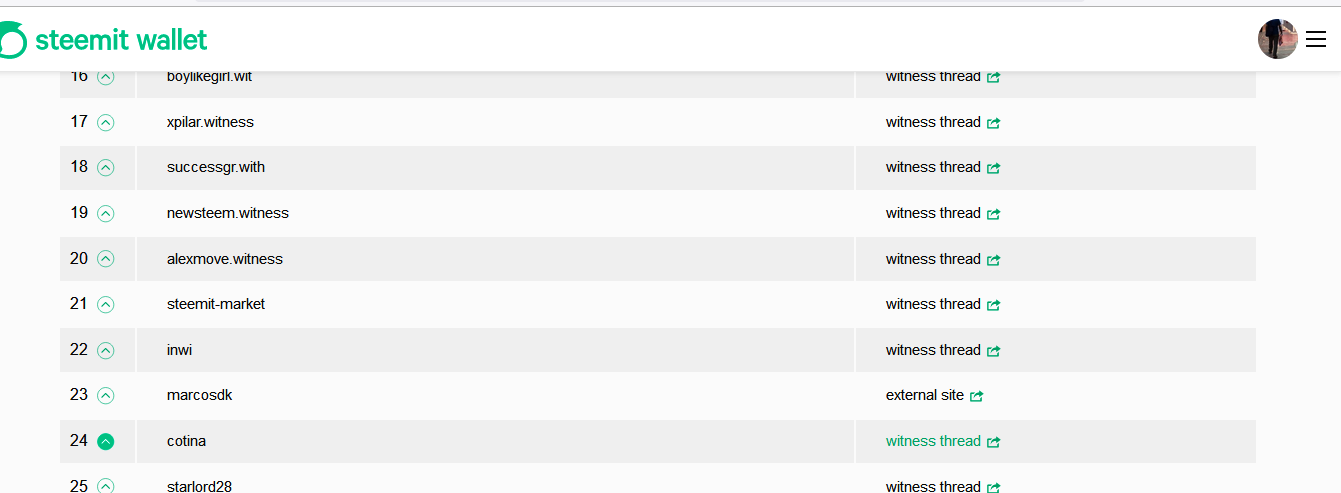Vote for the successgr.with witness
The image size is (1341, 493).
[106, 168]
